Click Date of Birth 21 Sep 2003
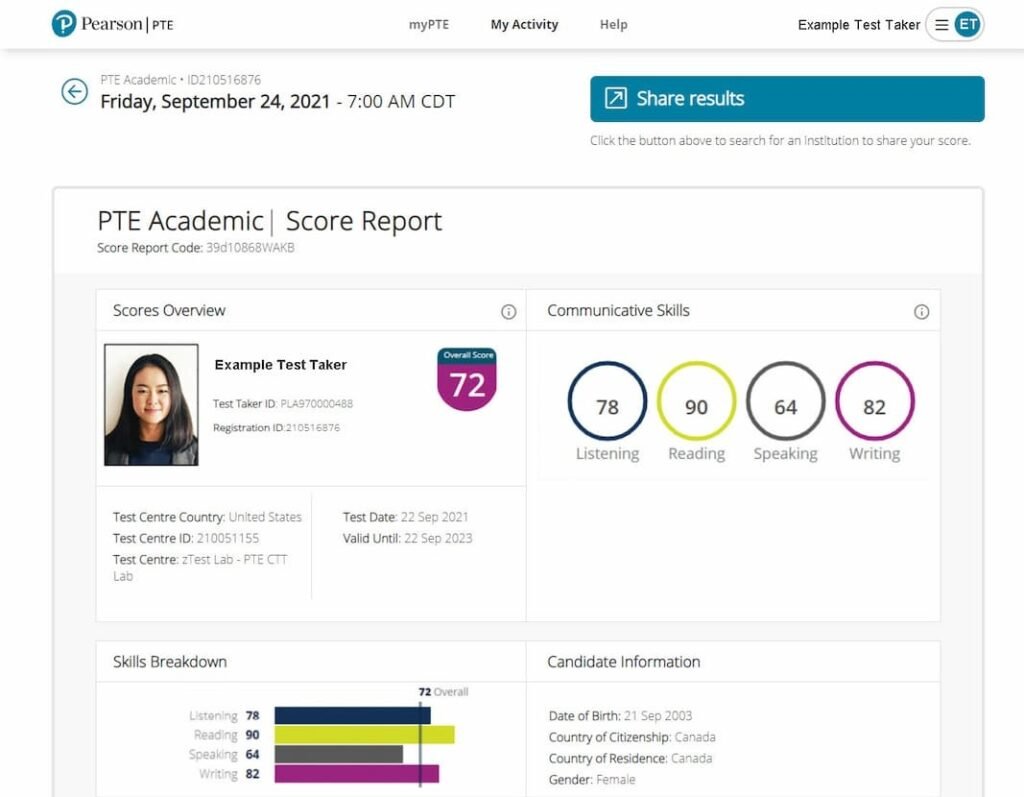Image resolution: width=1024 pixels, height=797 pixels. (620, 716)
